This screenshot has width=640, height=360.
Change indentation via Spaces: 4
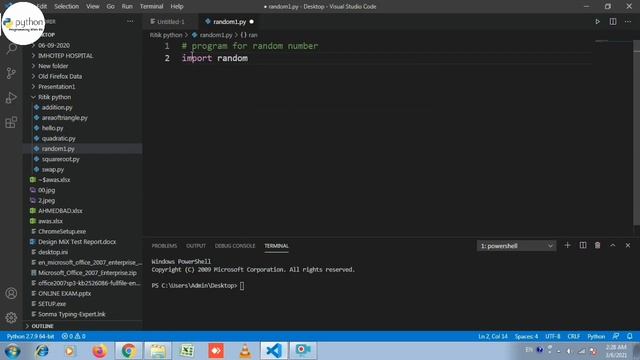pos(526,336)
